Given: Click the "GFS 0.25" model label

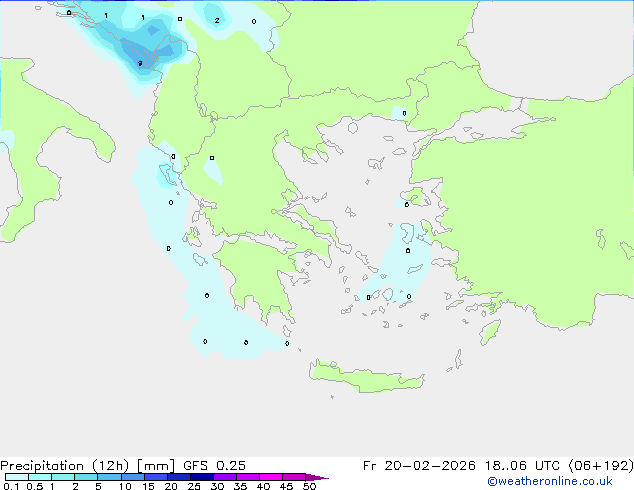Looking at the screenshot, I should click(x=214, y=466).
